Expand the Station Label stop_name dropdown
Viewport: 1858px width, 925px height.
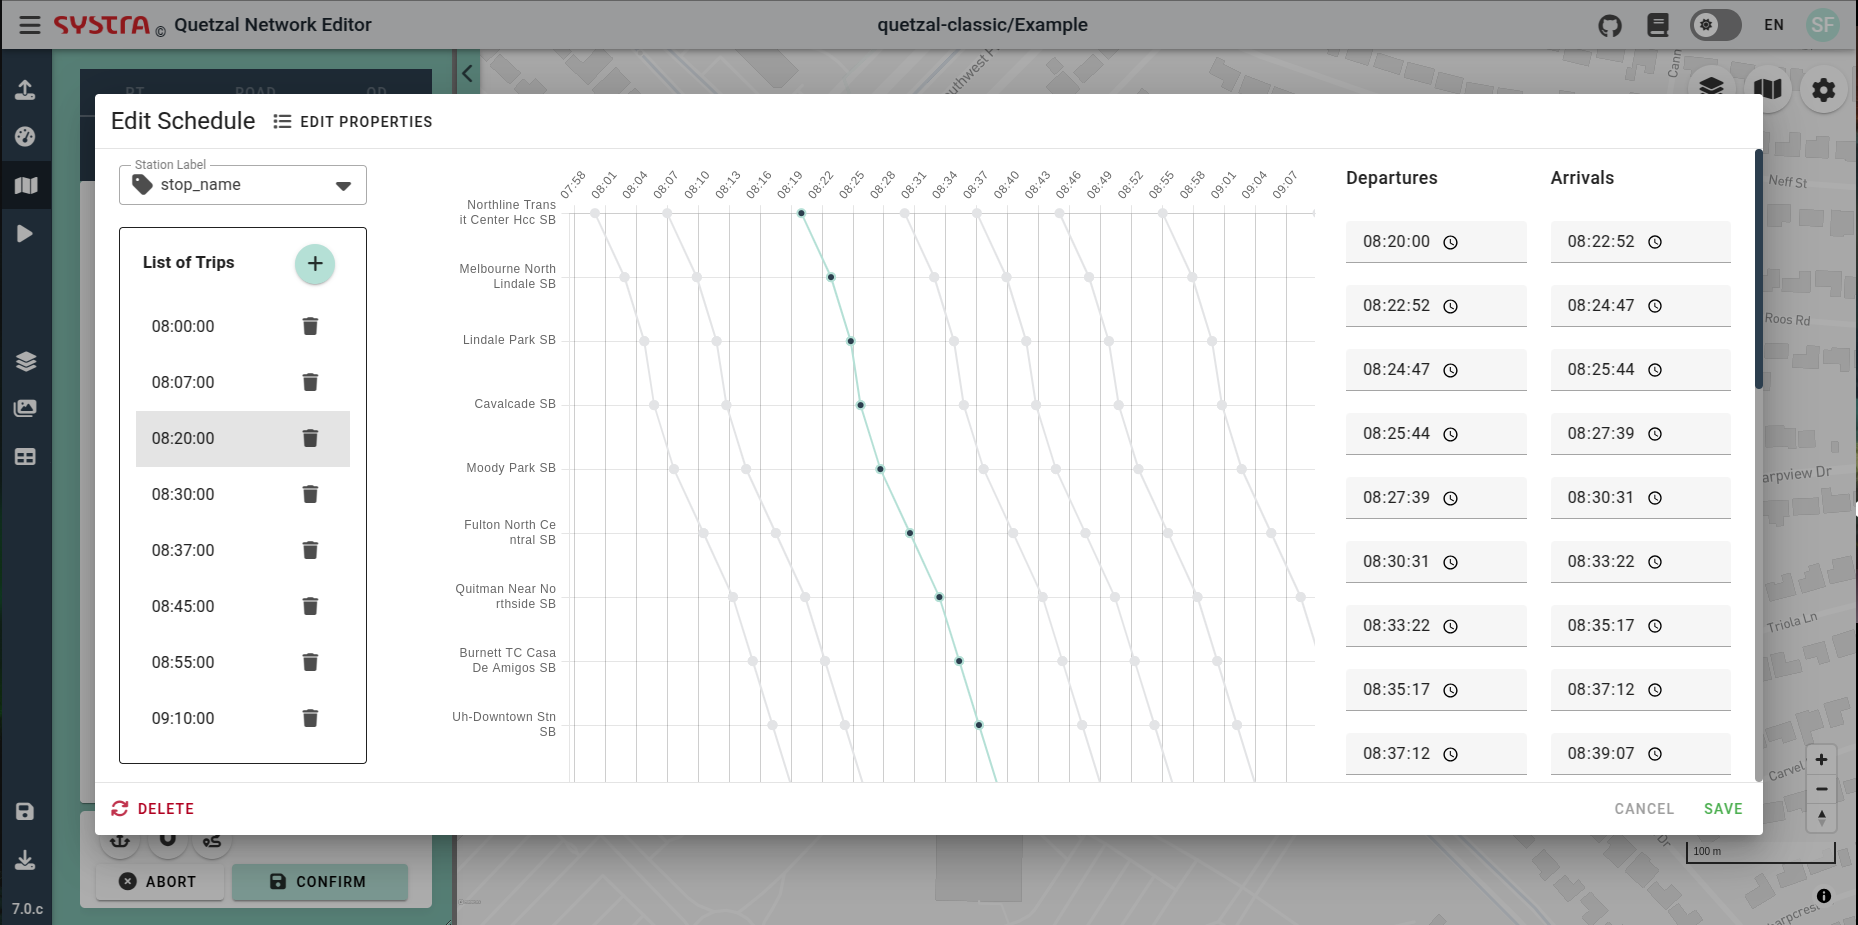coord(243,185)
